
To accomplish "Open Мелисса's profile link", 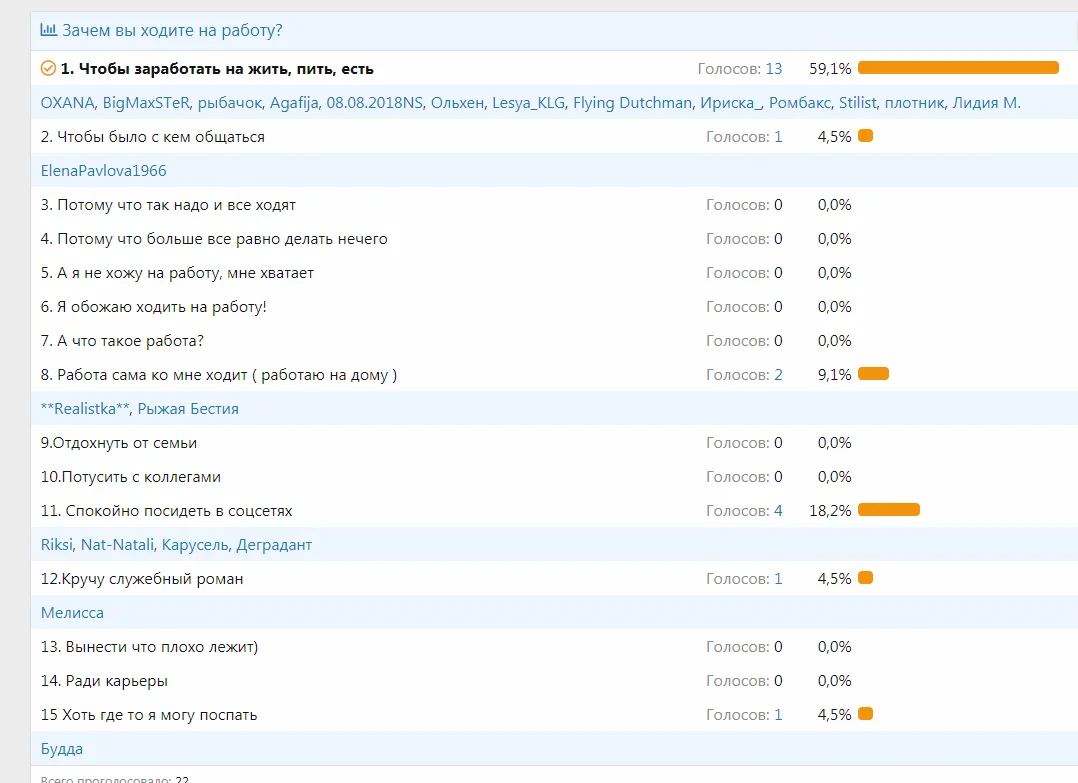I will point(72,613).
